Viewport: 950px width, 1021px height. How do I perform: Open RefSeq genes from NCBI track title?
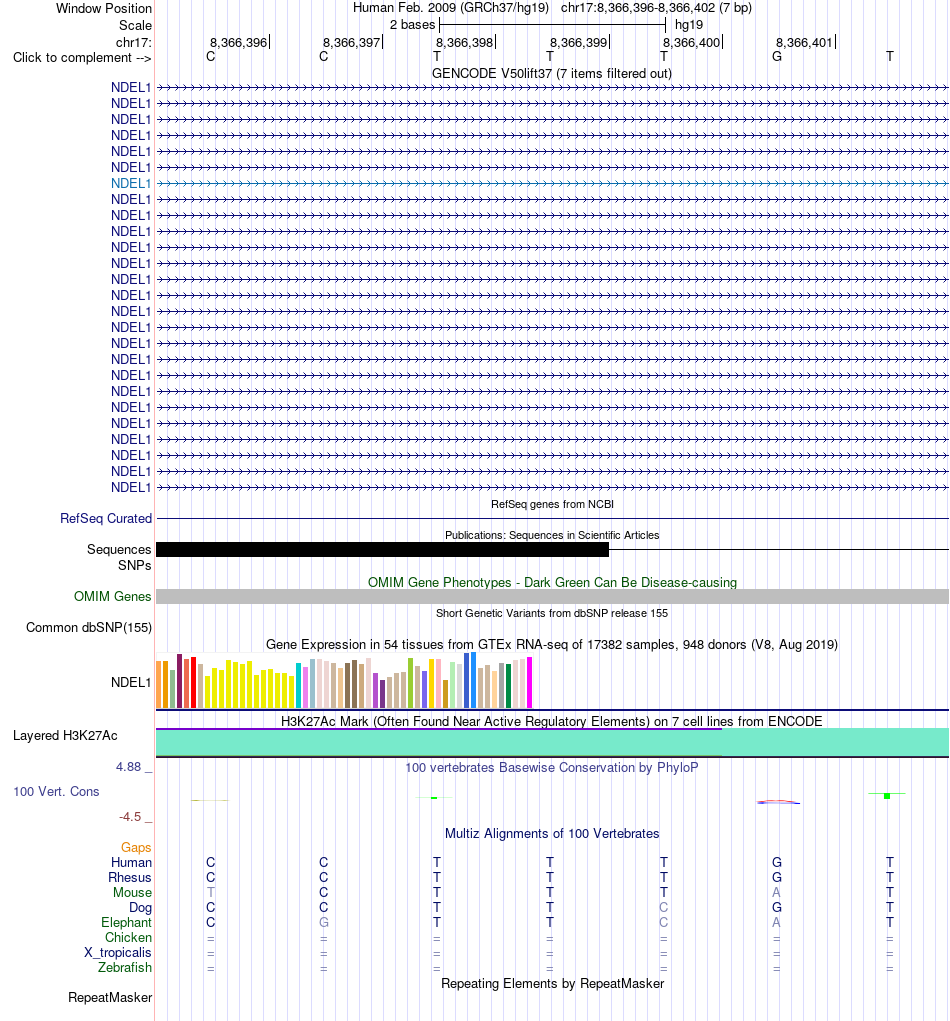click(552, 504)
